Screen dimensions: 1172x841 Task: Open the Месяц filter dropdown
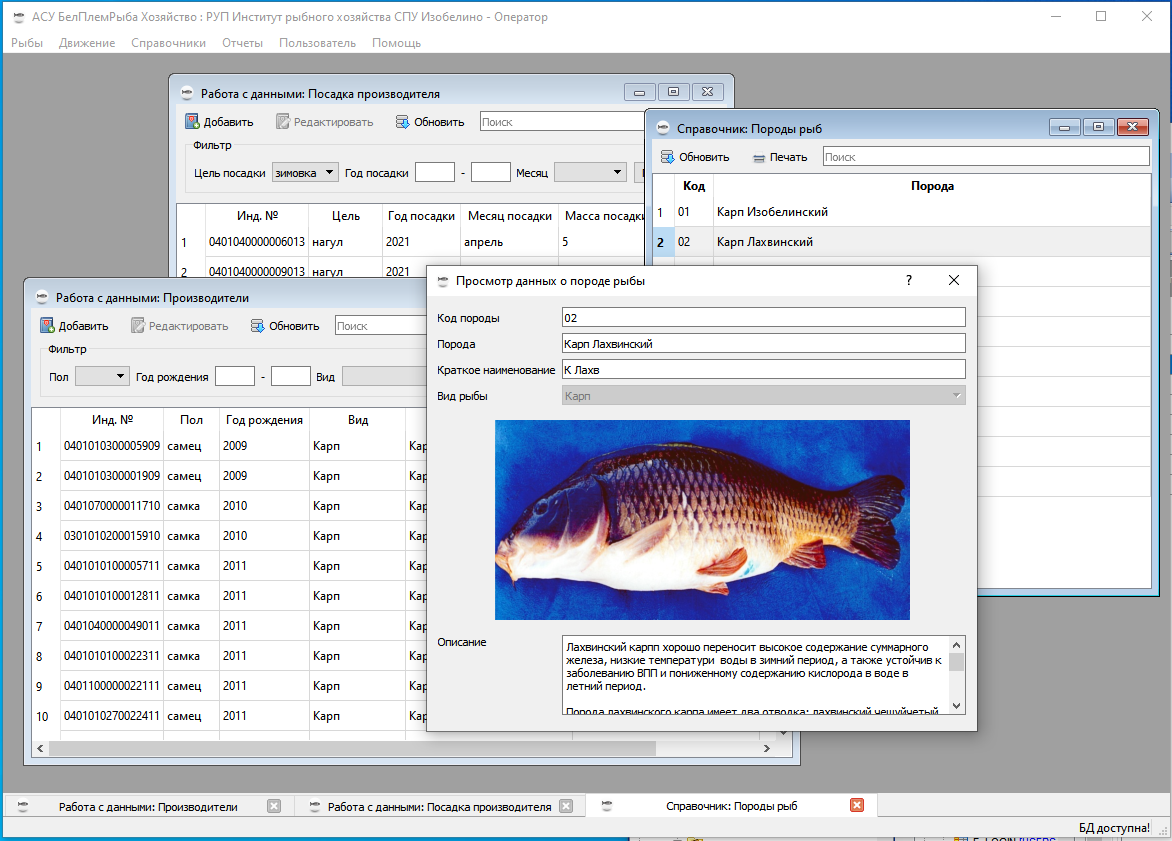590,173
